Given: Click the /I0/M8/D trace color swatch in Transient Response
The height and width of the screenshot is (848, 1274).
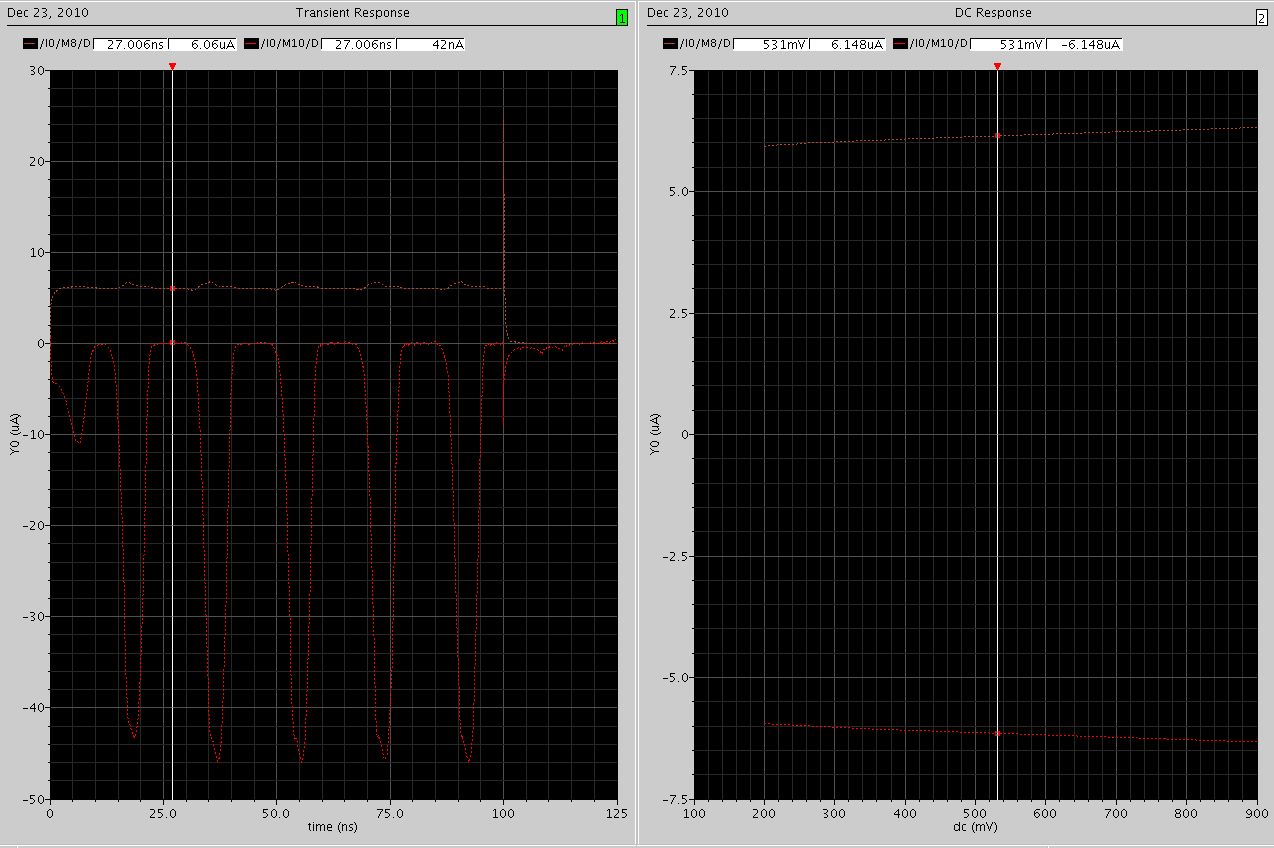Looking at the screenshot, I should point(28,44).
